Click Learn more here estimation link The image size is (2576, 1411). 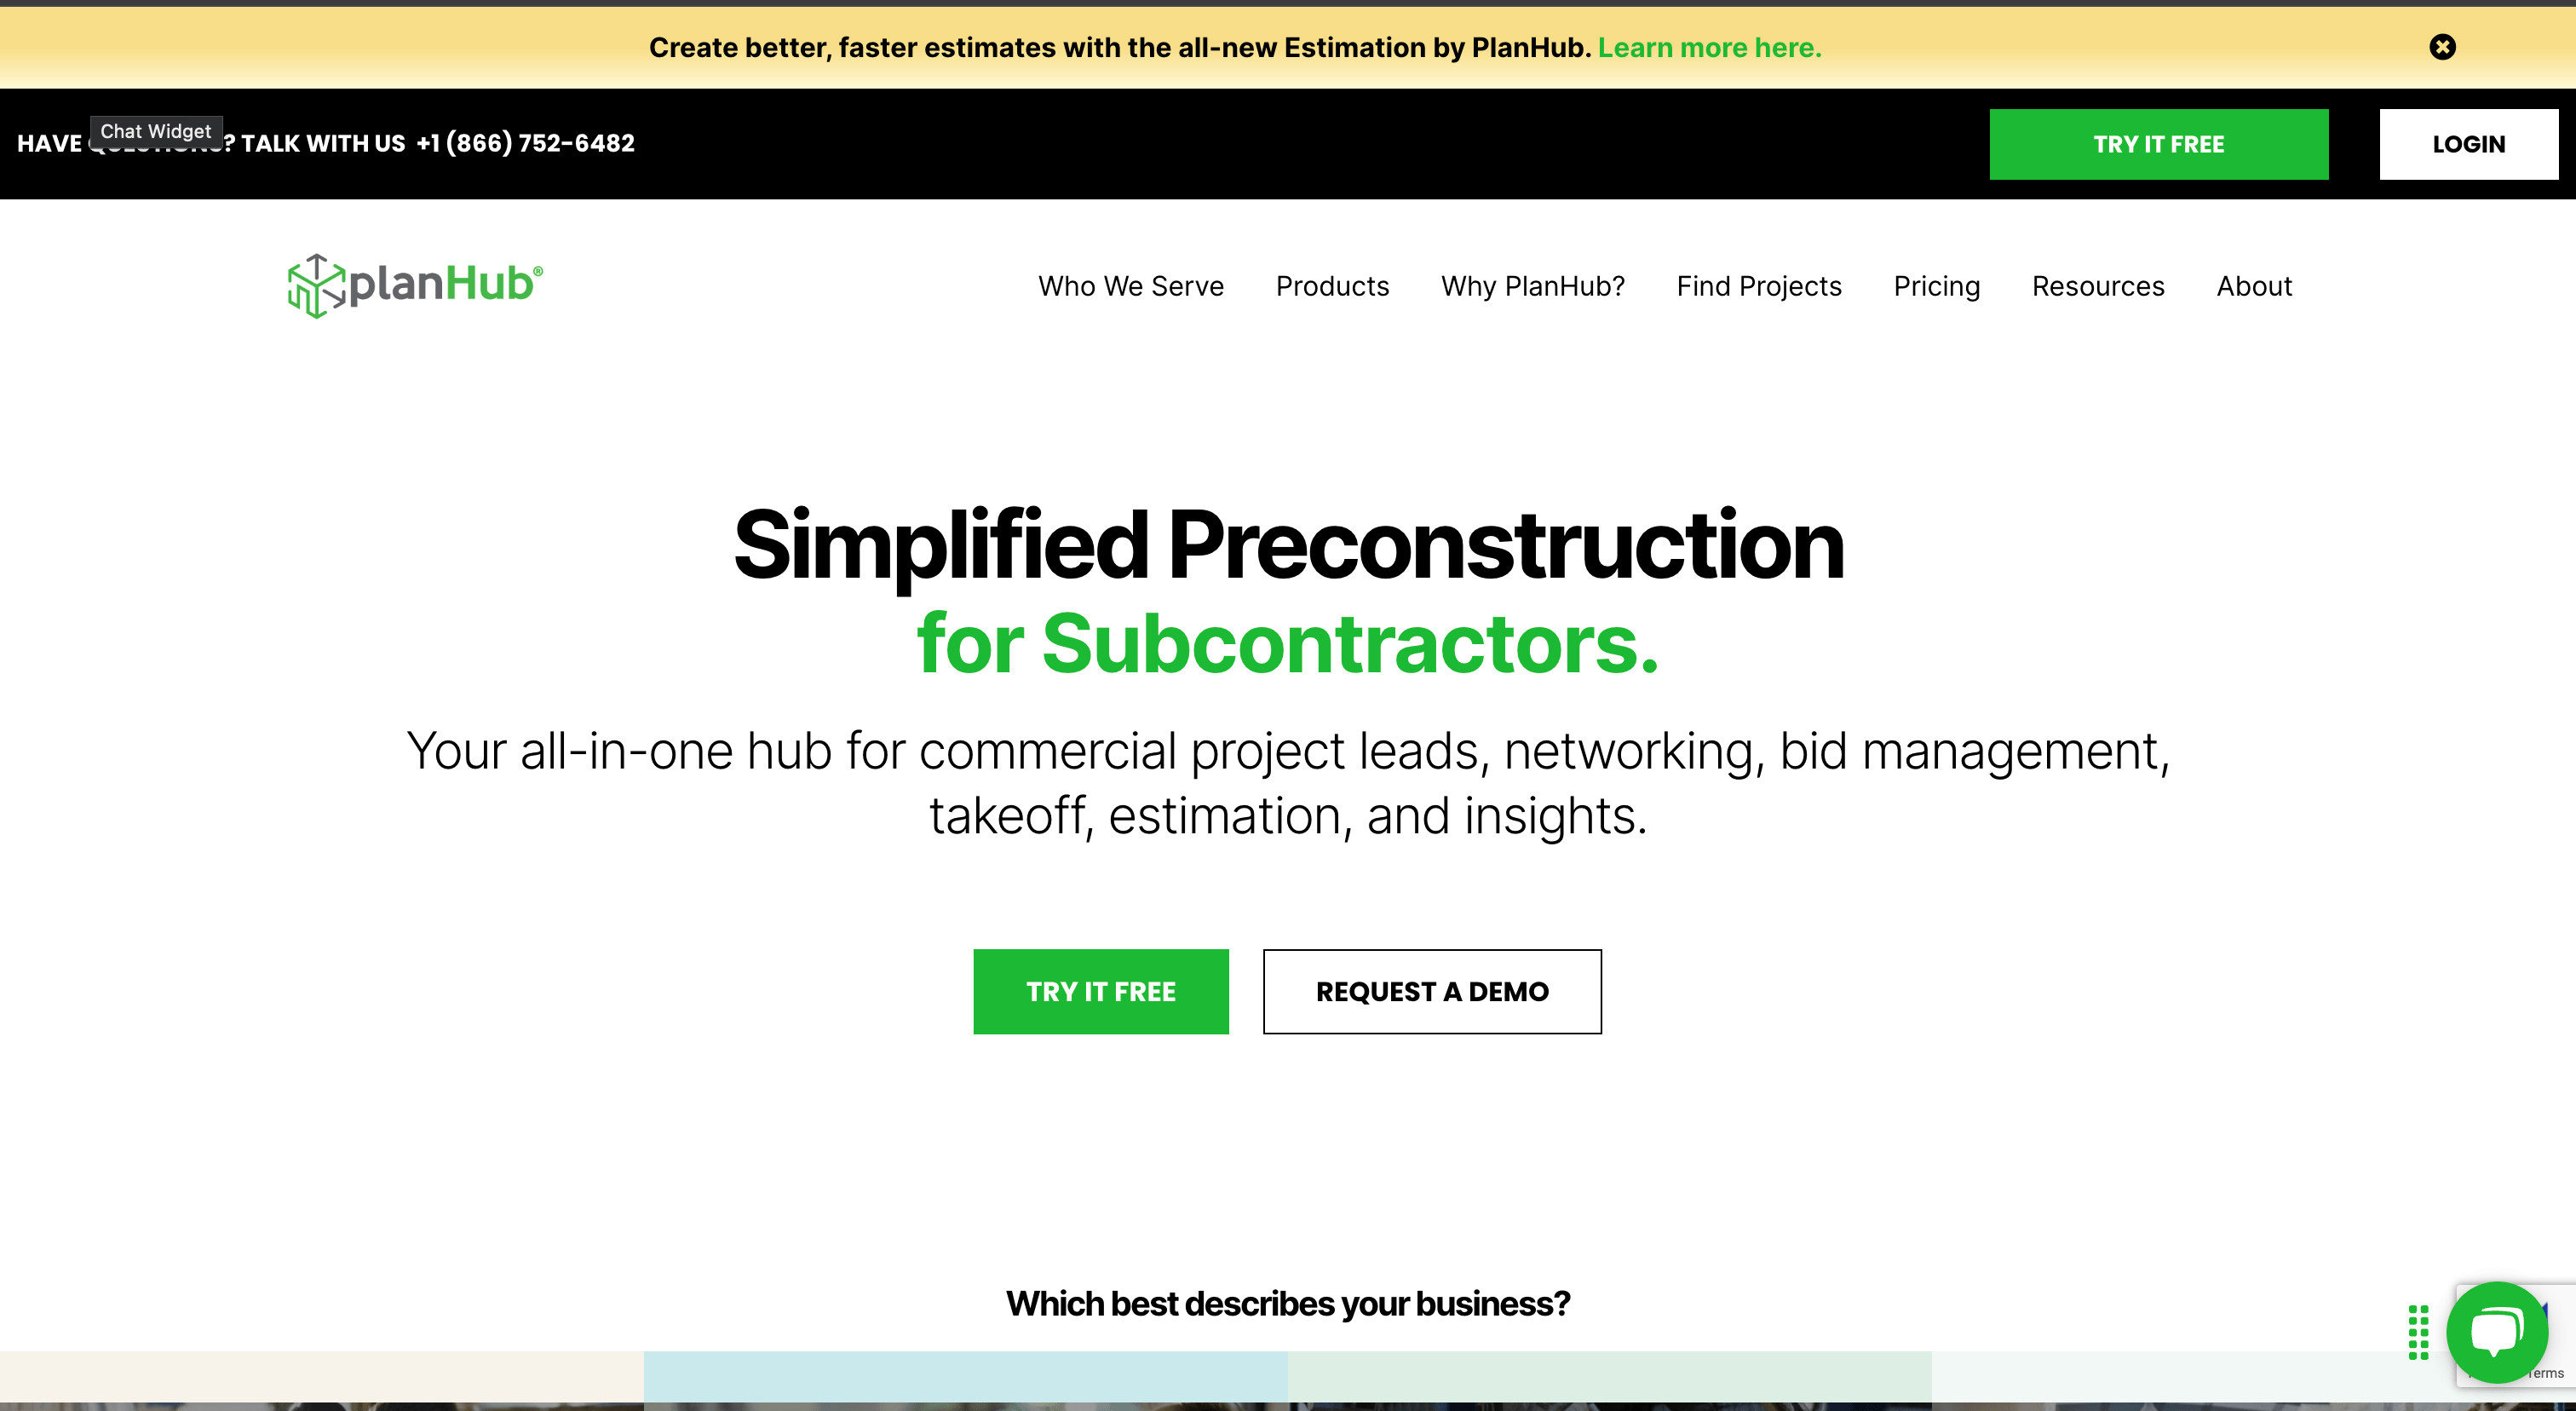point(1709,47)
